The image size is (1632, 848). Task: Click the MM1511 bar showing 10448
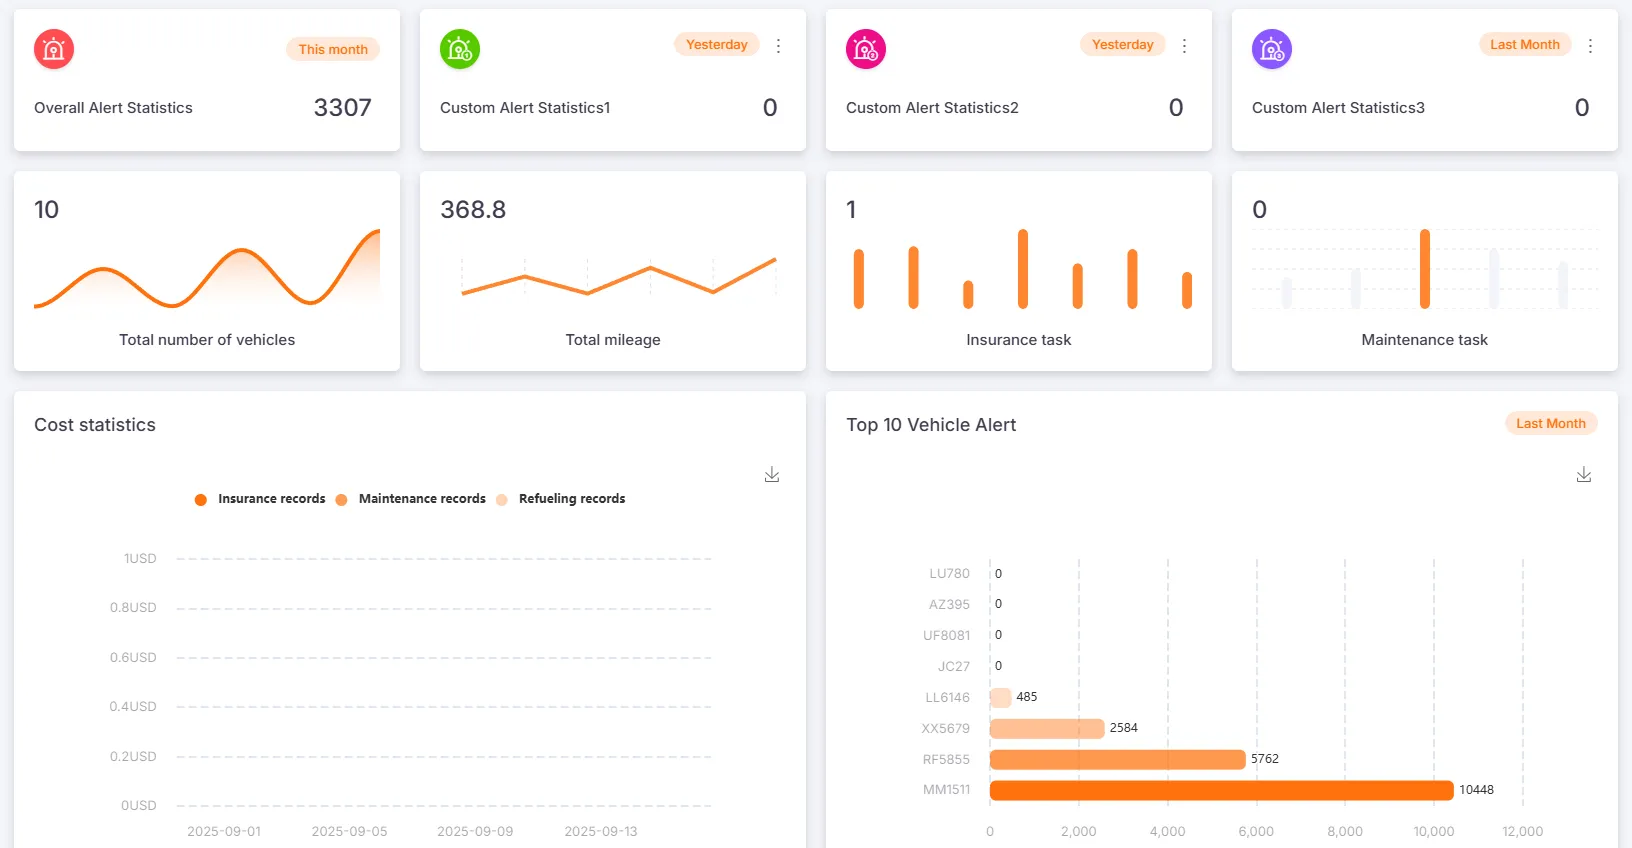click(1220, 790)
